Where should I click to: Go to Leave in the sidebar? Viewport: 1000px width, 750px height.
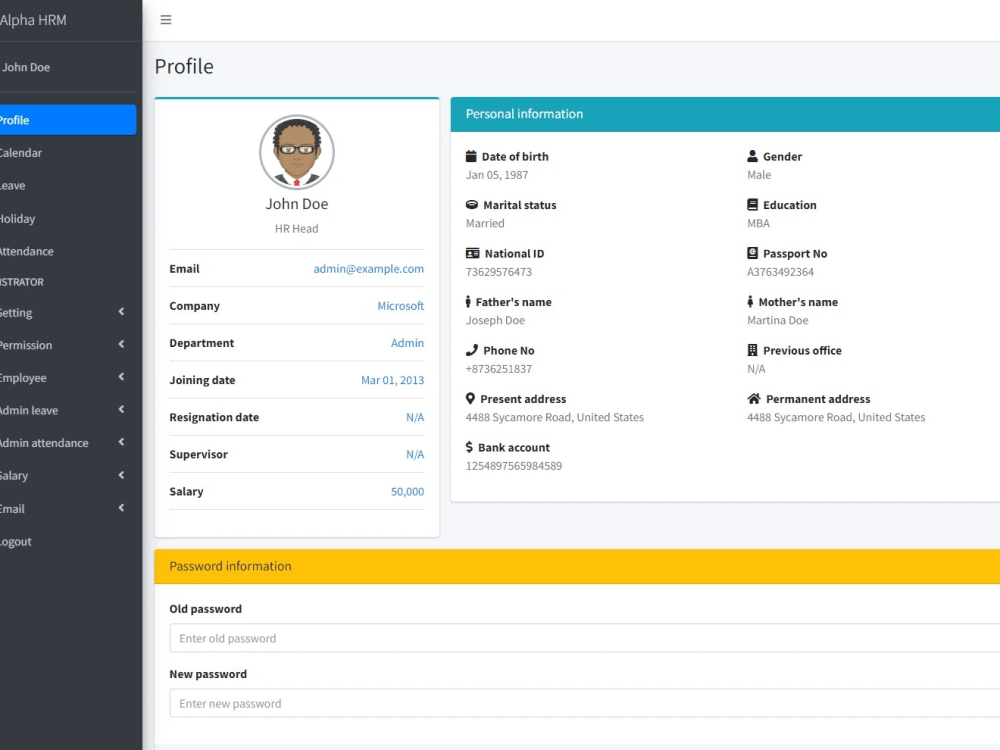[67, 186]
